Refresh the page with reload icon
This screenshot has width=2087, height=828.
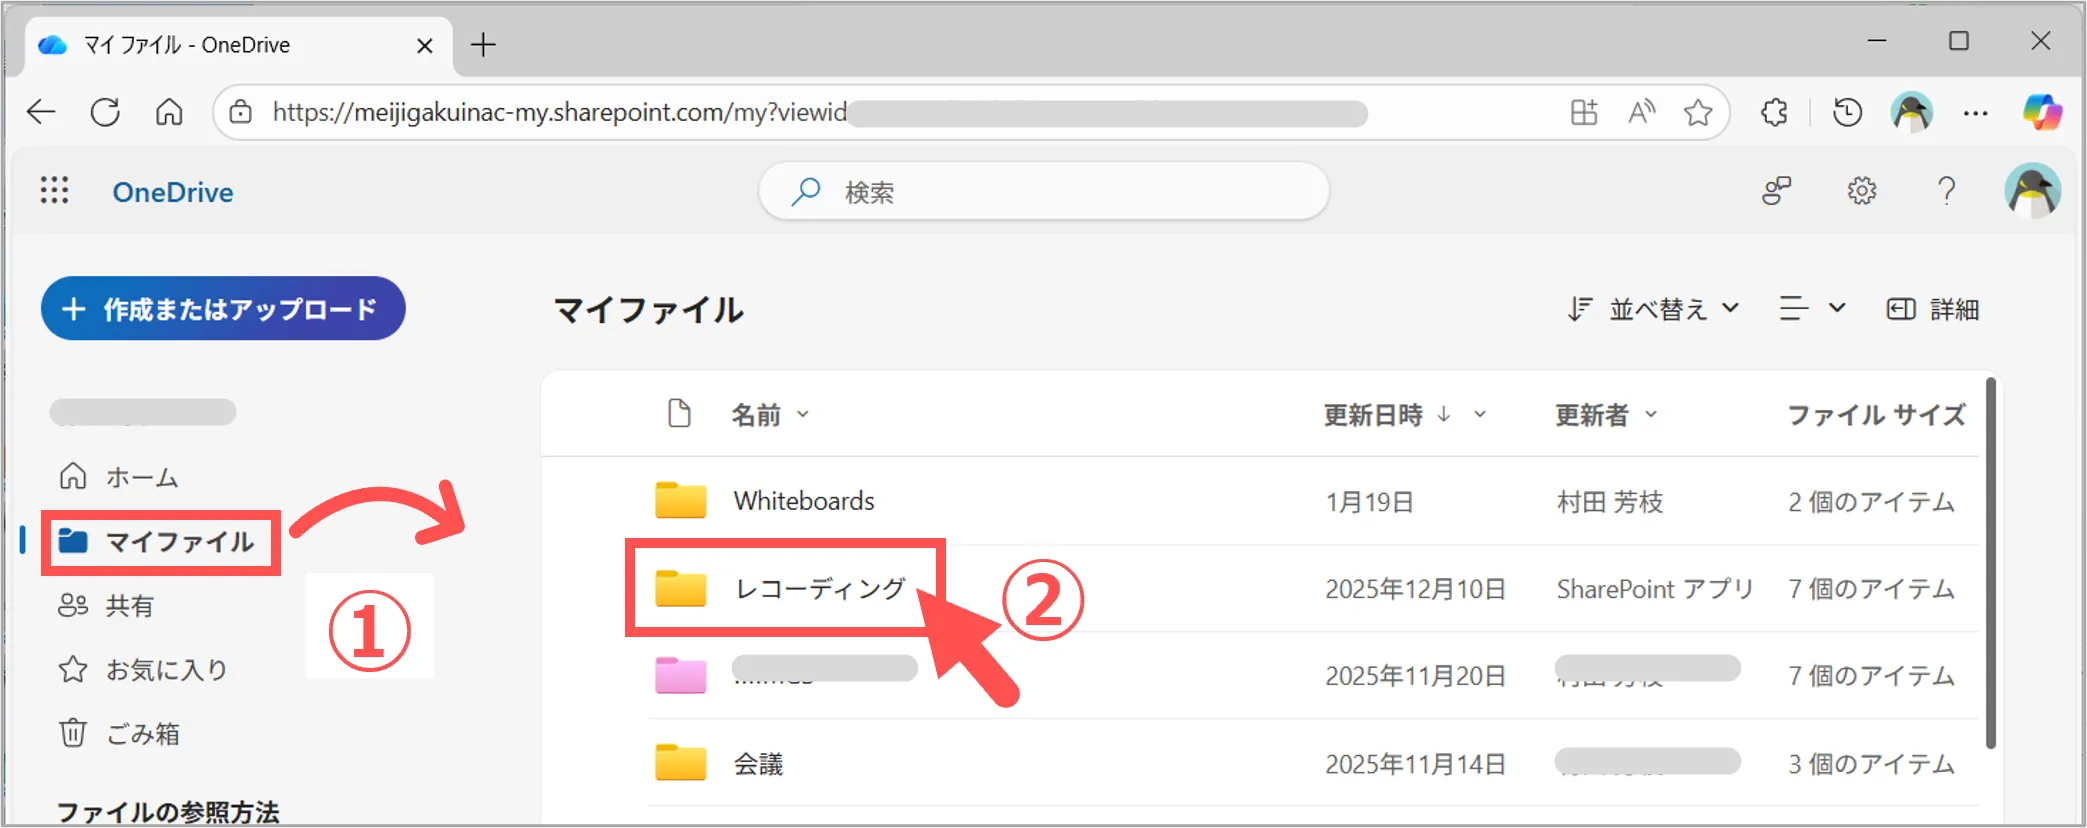[x=105, y=112]
